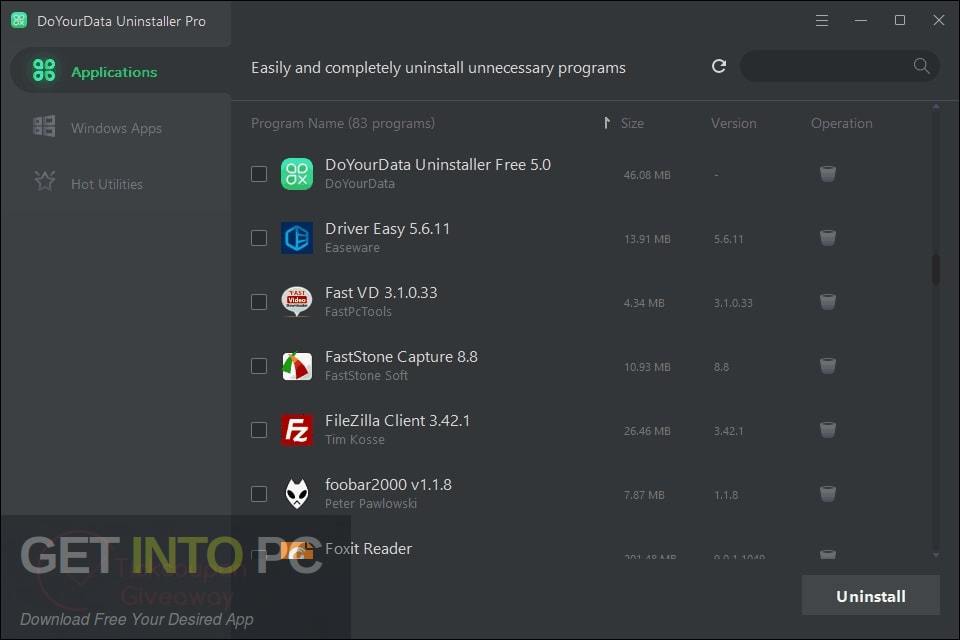Sort programs by Size column
Image resolution: width=960 pixels, height=640 pixels.
[632, 123]
